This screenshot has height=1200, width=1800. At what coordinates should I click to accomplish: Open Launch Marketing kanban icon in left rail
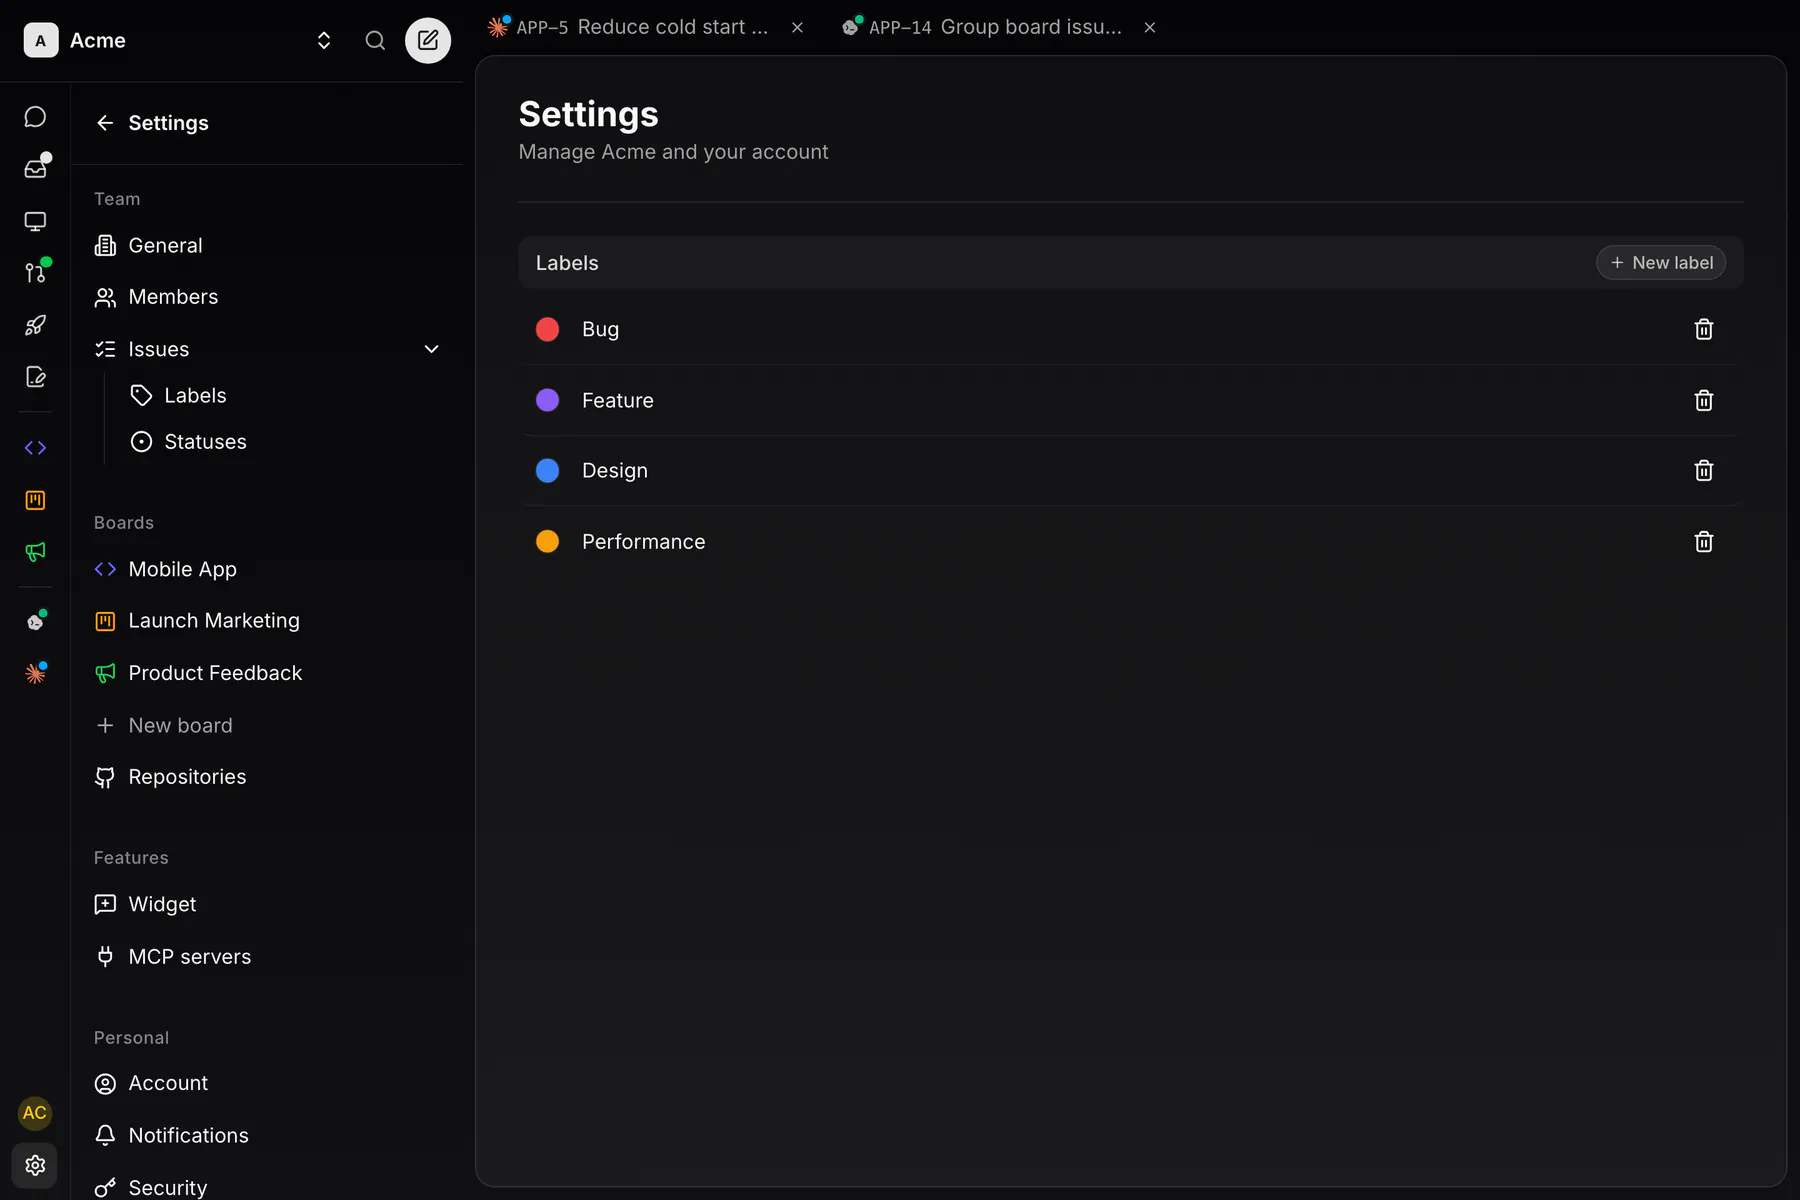click(x=35, y=500)
